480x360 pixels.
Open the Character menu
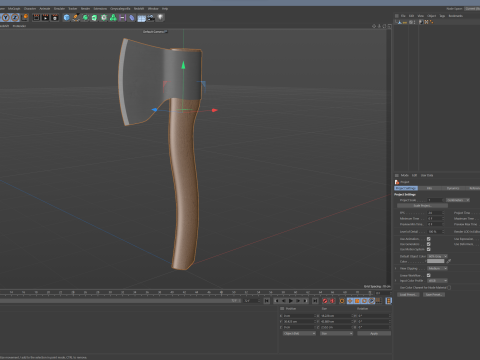(x=30, y=8)
